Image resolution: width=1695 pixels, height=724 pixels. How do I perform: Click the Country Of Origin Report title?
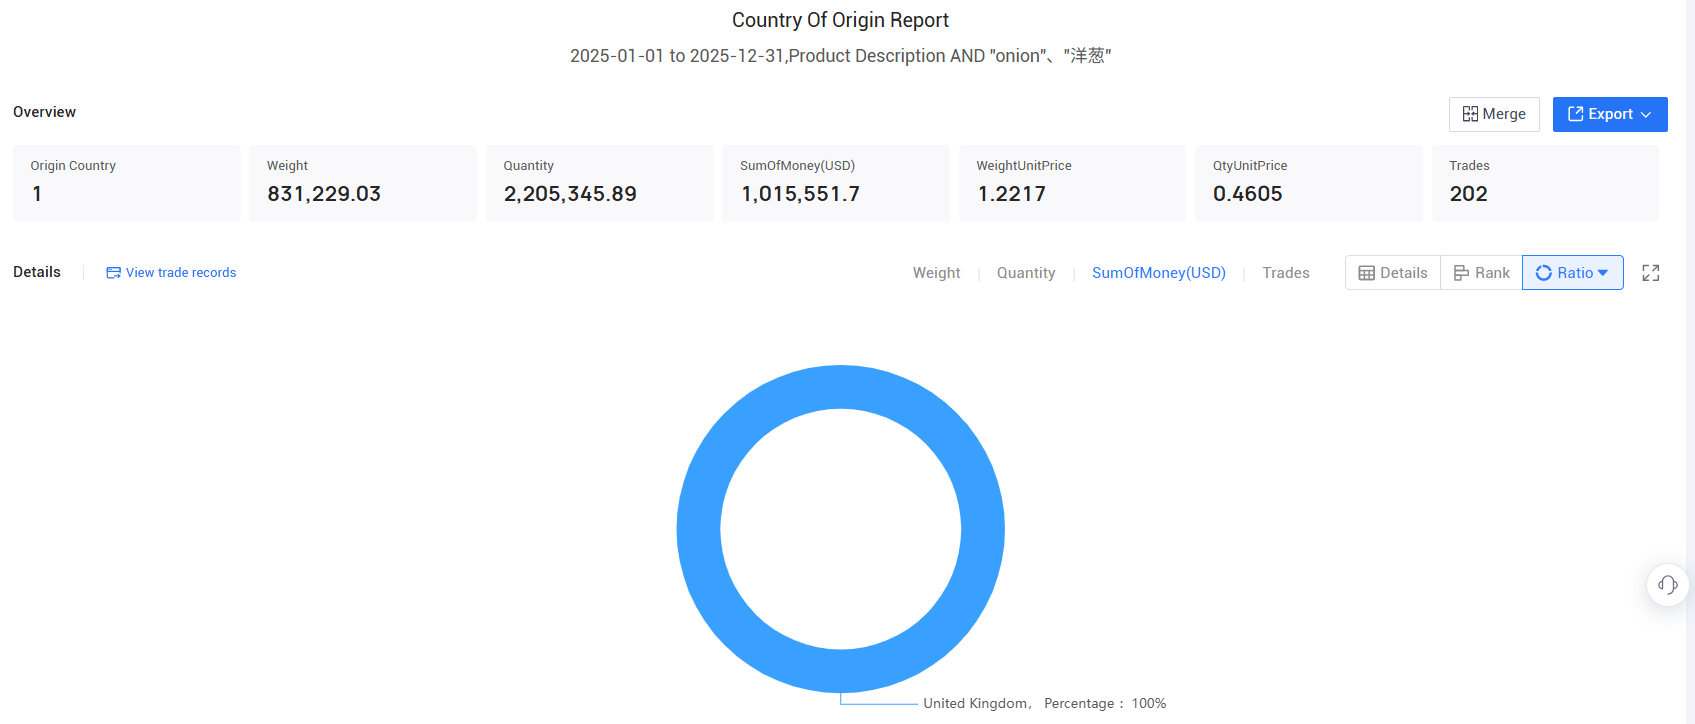(840, 20)
